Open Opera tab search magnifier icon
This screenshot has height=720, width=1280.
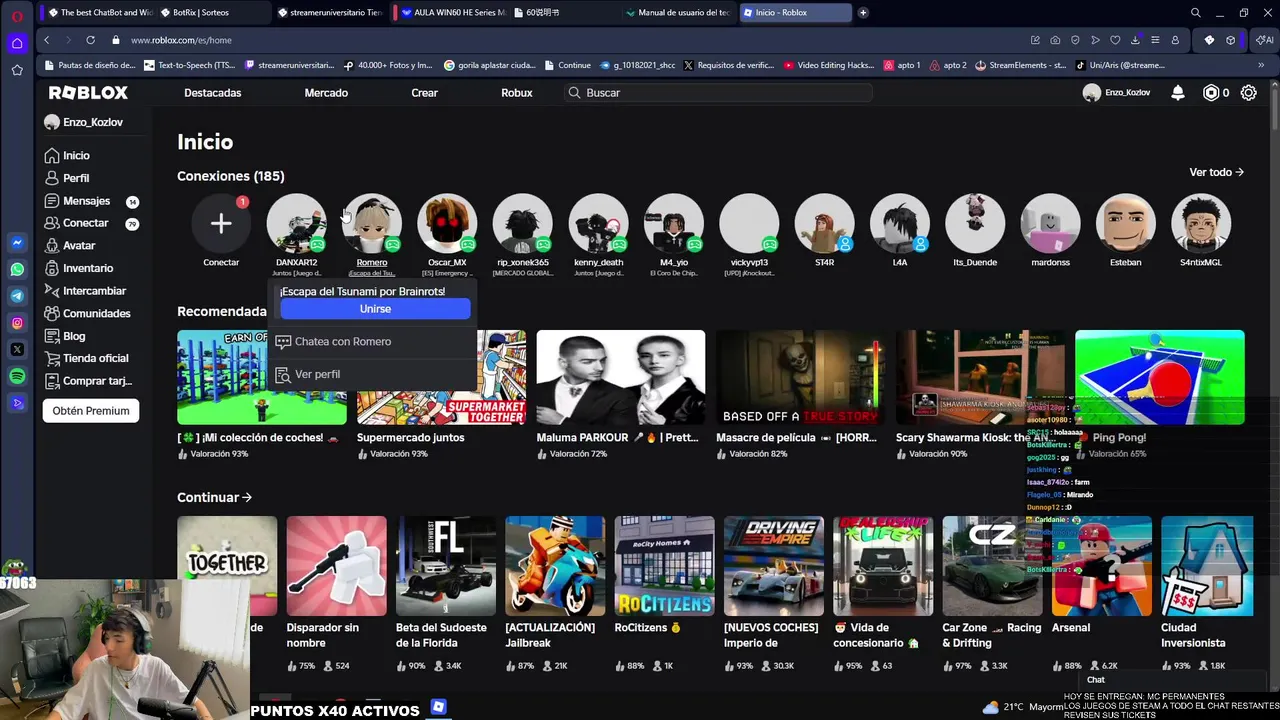click(1195, 12)
